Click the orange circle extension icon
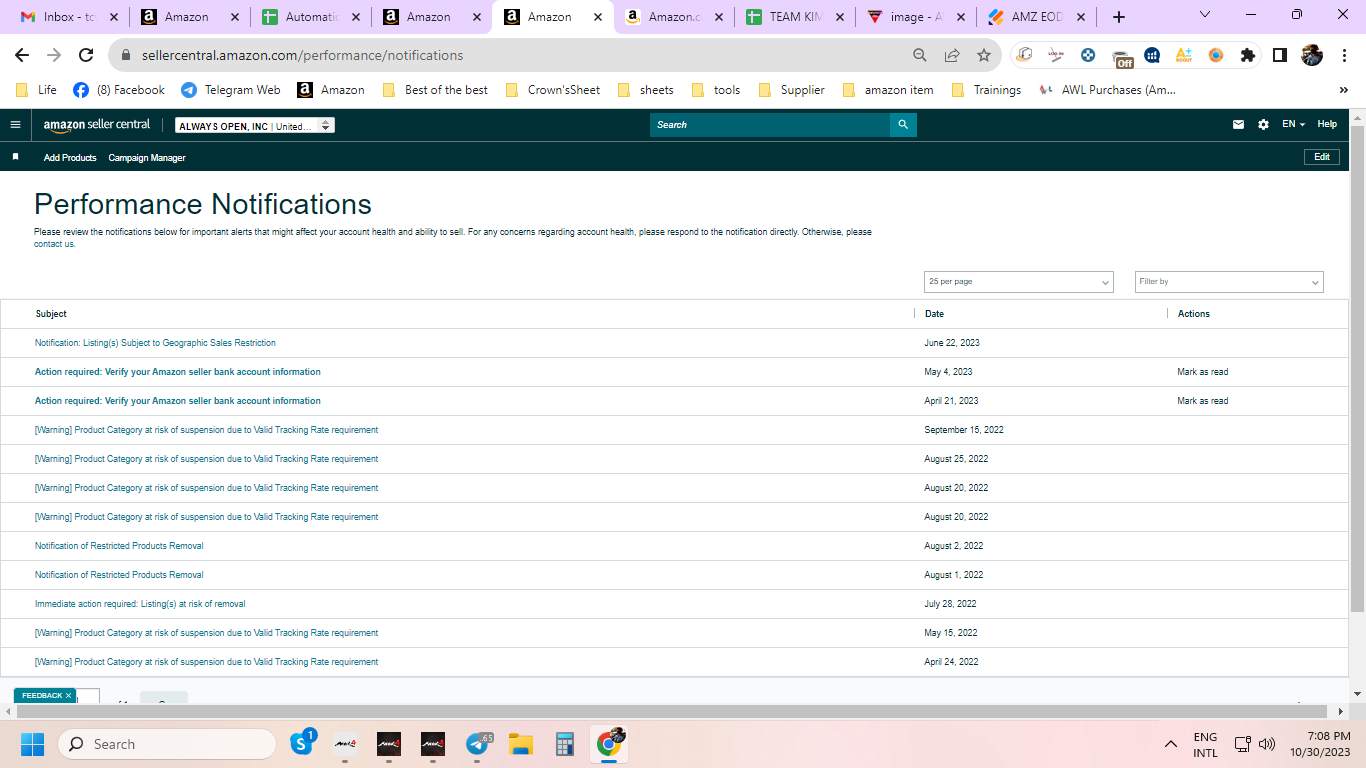This screenshot has width=1366, height=768. click(1216, 55)
